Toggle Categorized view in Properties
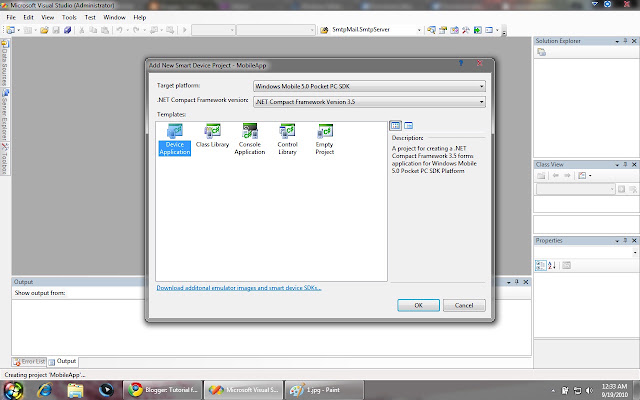640x400 pixels. coord(540,266)
